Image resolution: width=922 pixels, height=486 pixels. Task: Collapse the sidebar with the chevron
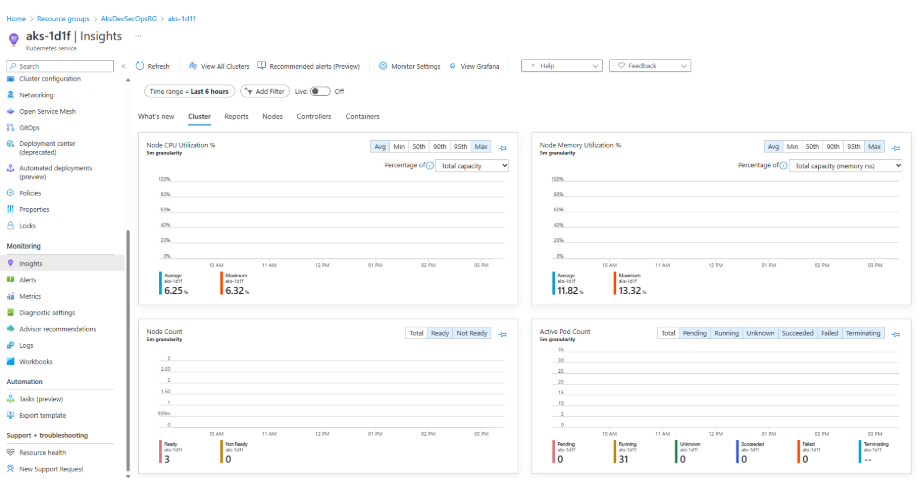123,66
